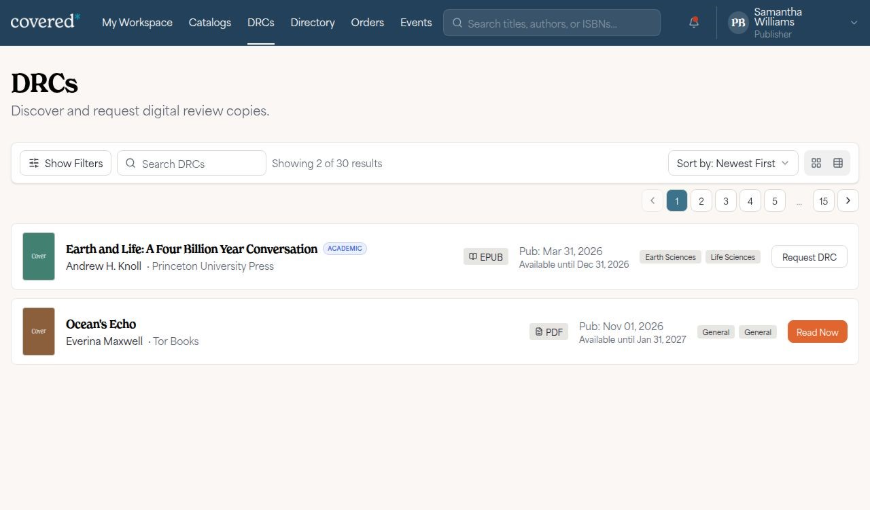
Task: Open the Sort by Newest First dropdown
Action: tap(733, 163)
